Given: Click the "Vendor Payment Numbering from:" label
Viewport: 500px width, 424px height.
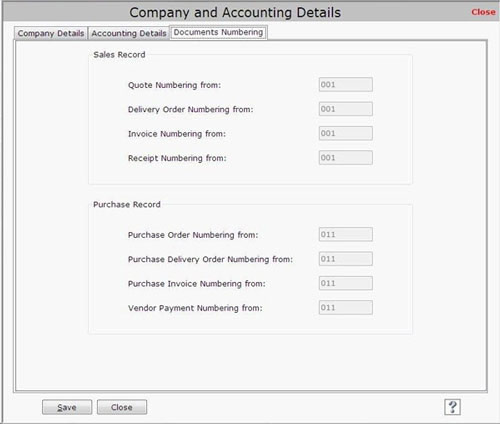Looking at the screenshot, I should 195,308.
